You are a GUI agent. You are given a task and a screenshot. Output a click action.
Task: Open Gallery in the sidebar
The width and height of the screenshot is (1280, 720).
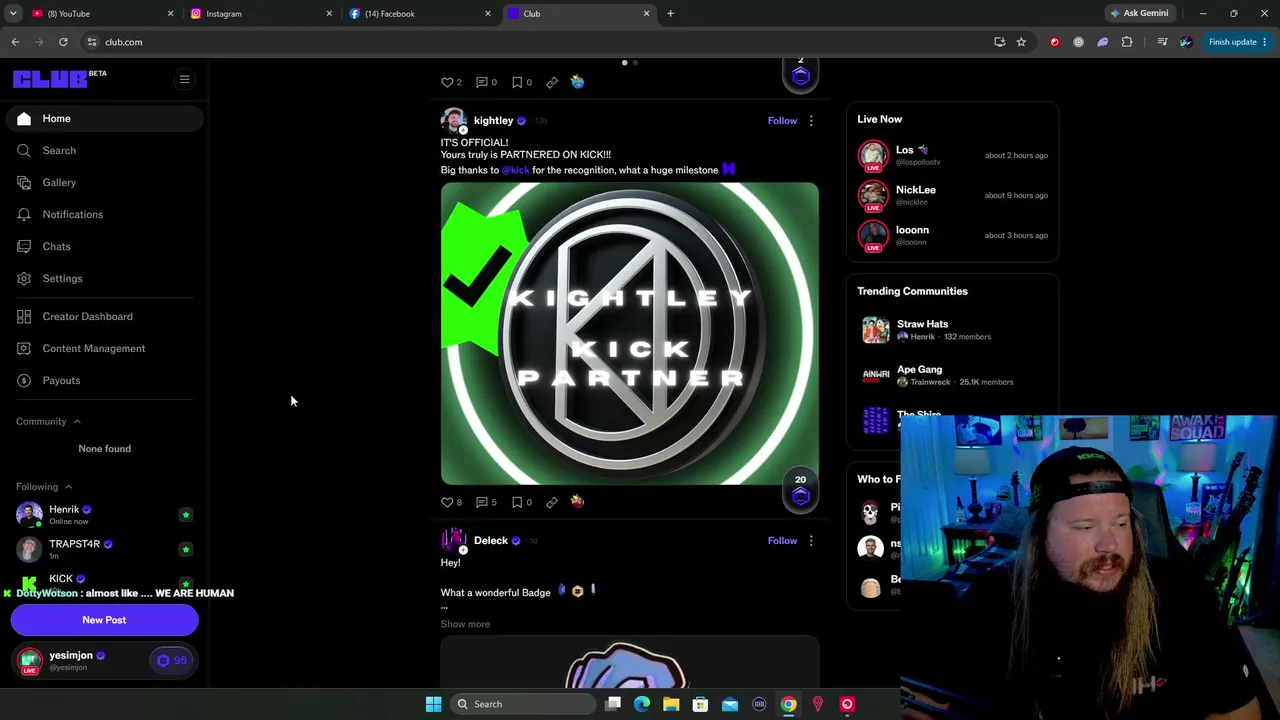(x=104, y=182)
